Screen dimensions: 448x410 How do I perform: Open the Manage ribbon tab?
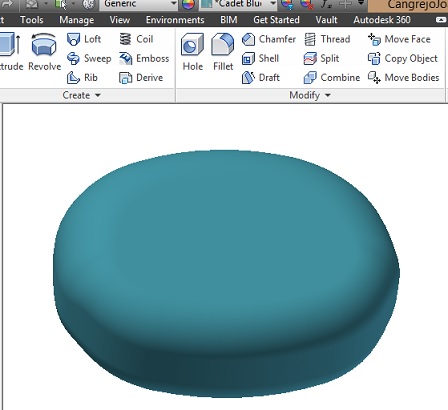click(77, 20)
